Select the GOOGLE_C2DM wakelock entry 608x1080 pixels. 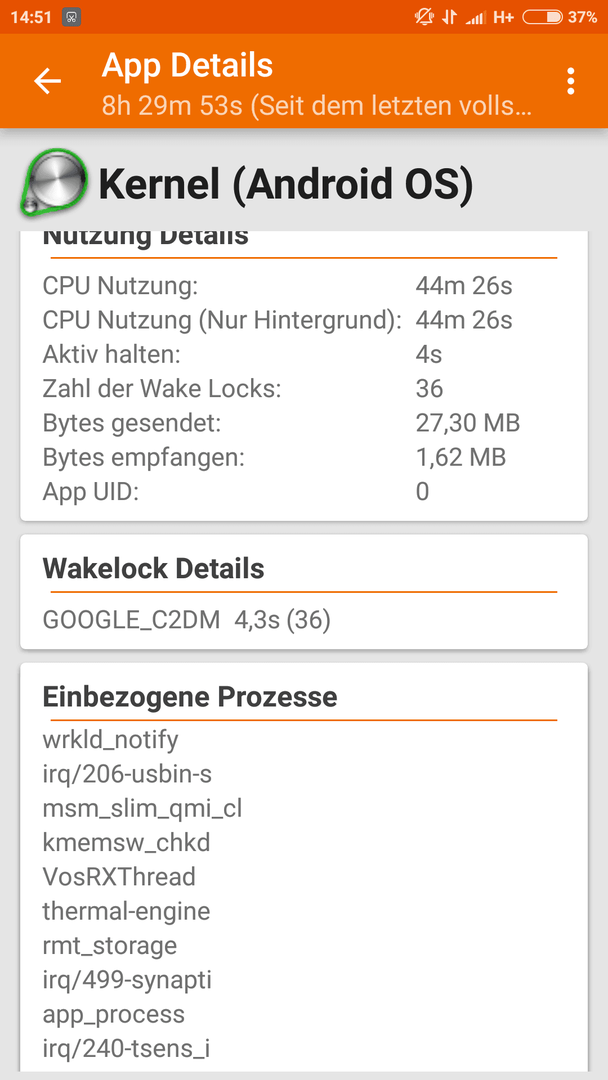tap(187, 621)
